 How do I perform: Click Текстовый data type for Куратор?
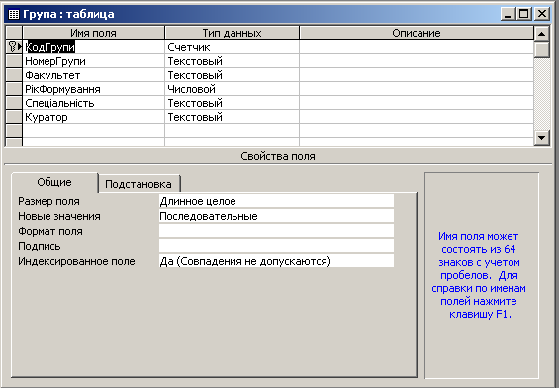coord(232,117)
